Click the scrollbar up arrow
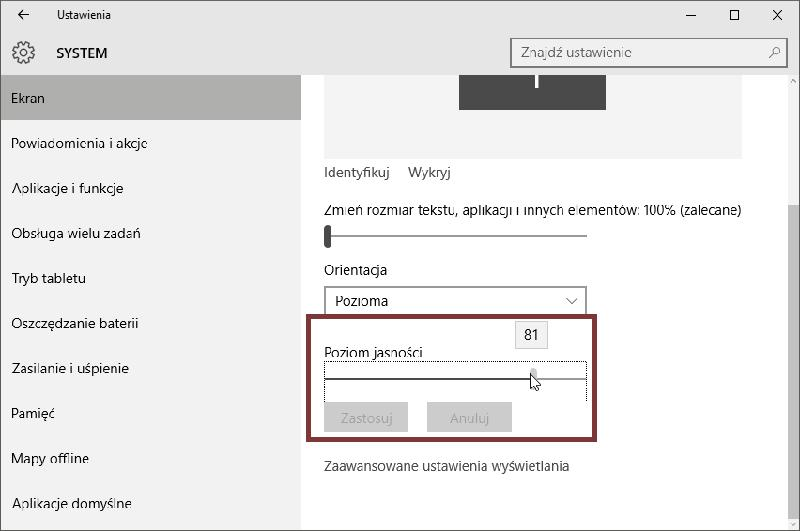Screen dimensions: 800x531 (x=793, y=81)
